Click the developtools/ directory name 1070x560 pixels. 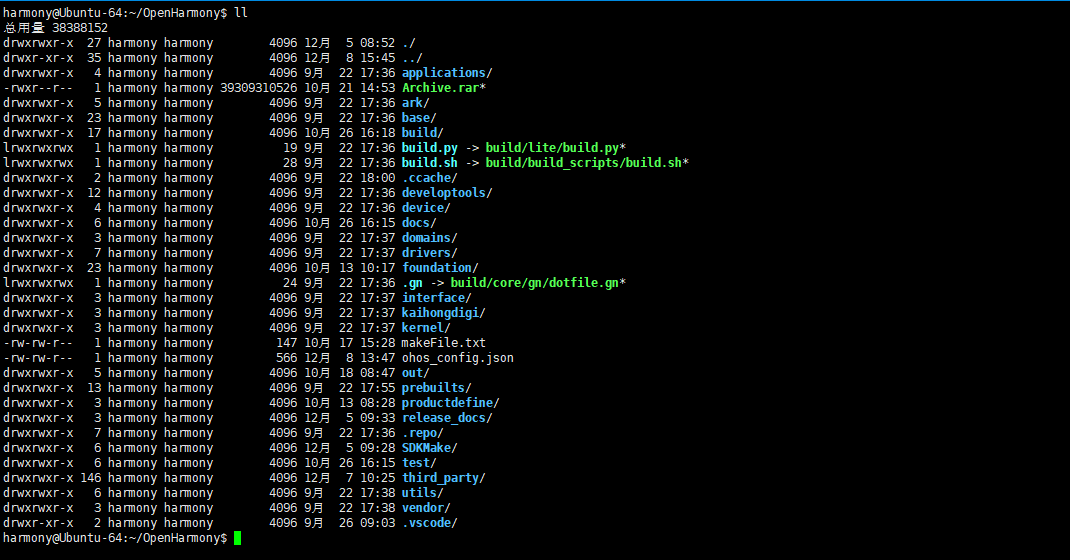[444, 193]
